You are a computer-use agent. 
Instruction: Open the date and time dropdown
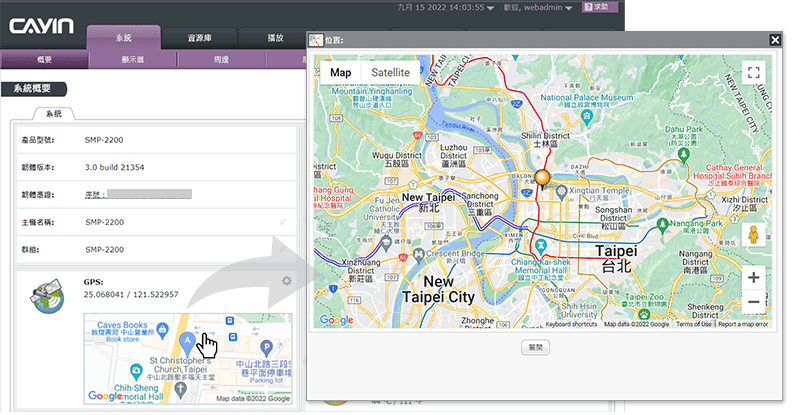[x=445, y=7]
